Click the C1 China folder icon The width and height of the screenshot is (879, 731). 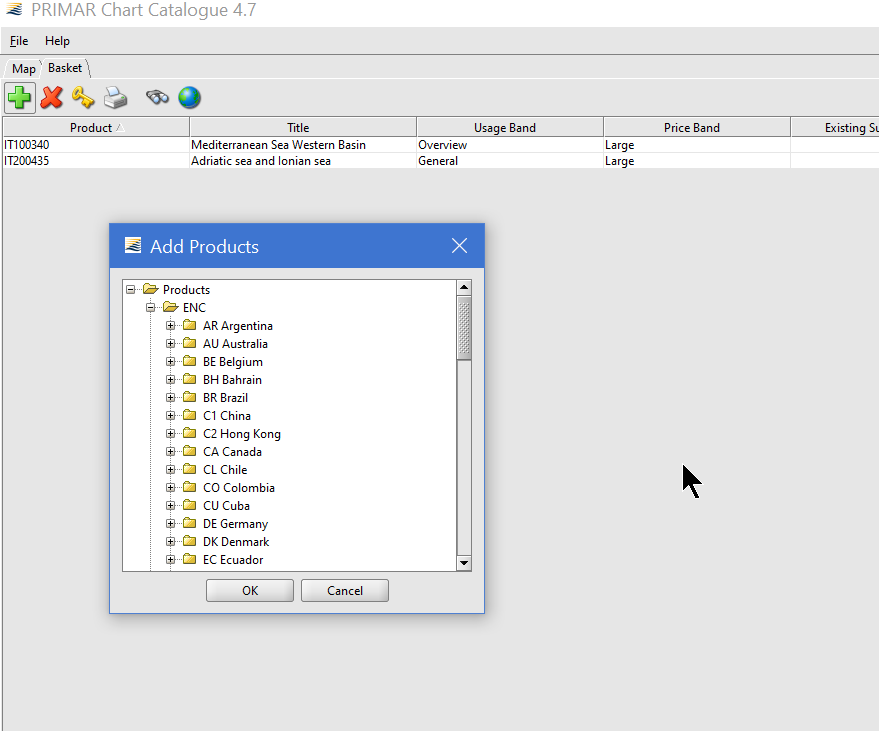point(189,415)
